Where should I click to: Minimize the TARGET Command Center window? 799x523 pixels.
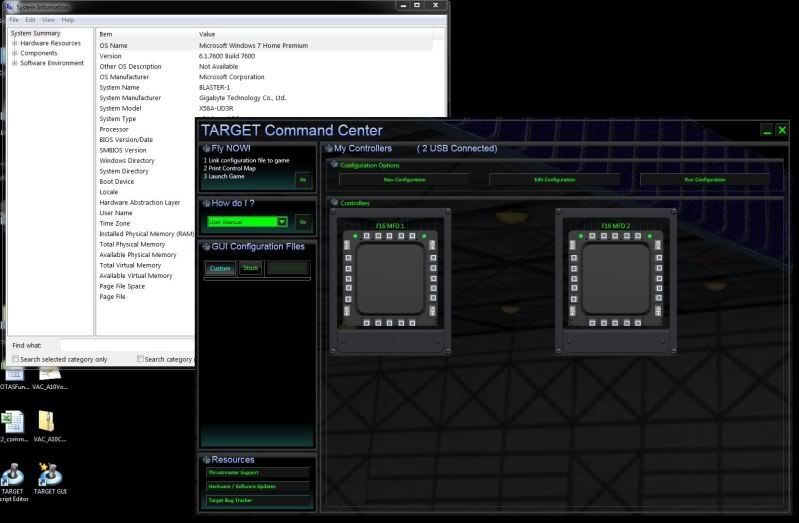(x=767, y=130)
